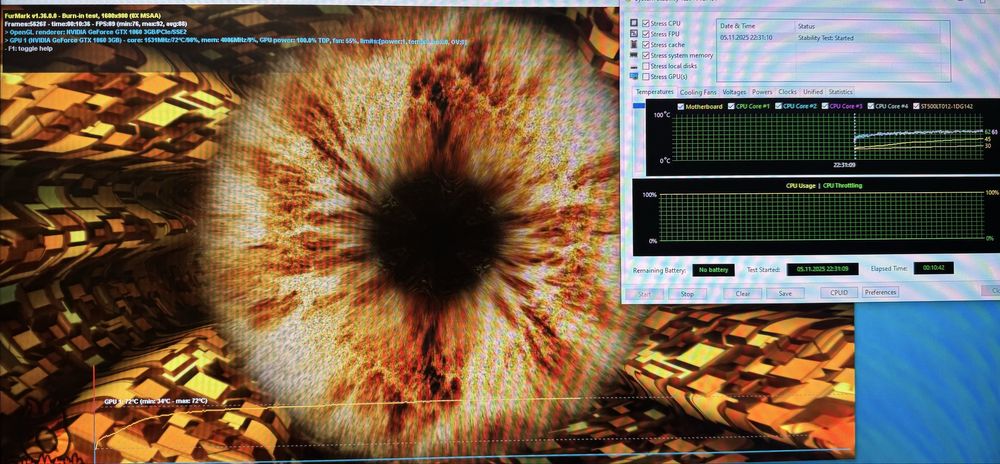This screenshot has height=464, width=1000.
Task: Click the FurMark GPU 1 temperature graph label
Action: coord(156,402)
